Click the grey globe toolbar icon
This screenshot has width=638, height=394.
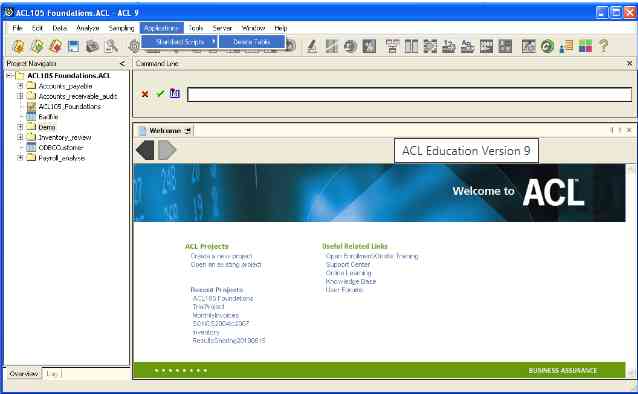pos(350,46)
